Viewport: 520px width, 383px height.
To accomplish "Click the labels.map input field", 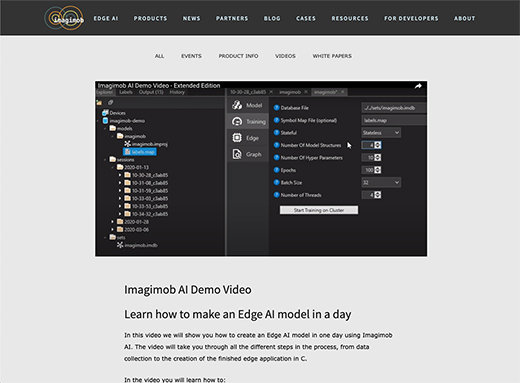I will pos(394,120).
